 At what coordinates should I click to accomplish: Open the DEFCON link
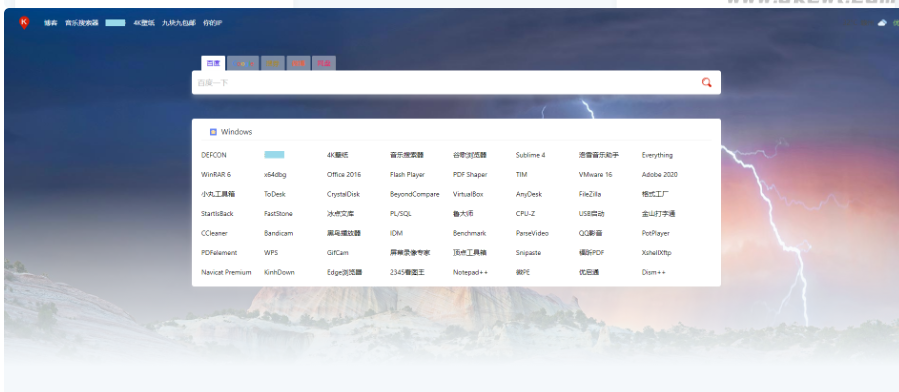[214, 155]
